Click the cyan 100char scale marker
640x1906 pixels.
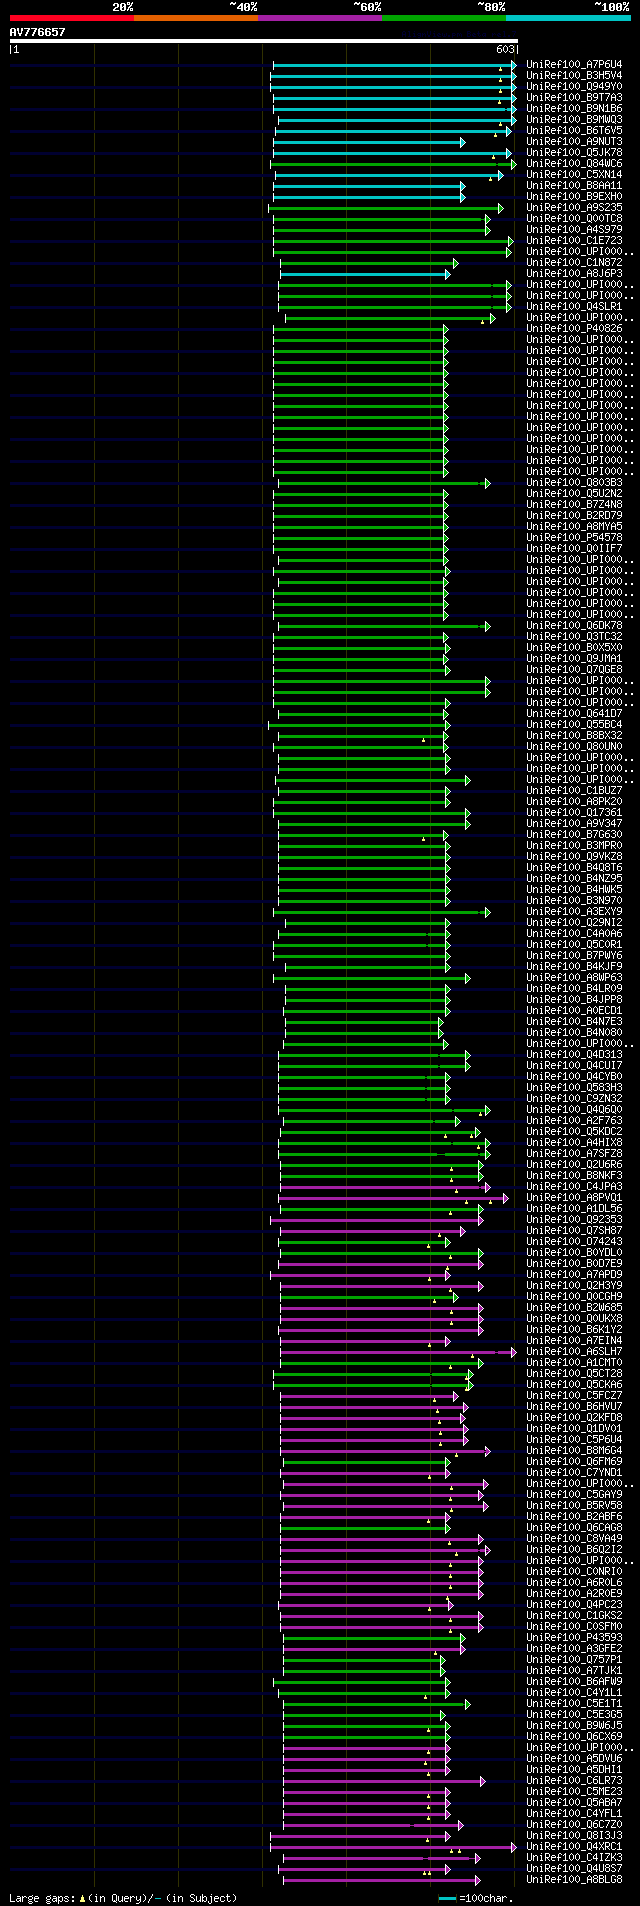pos(447,1897)
